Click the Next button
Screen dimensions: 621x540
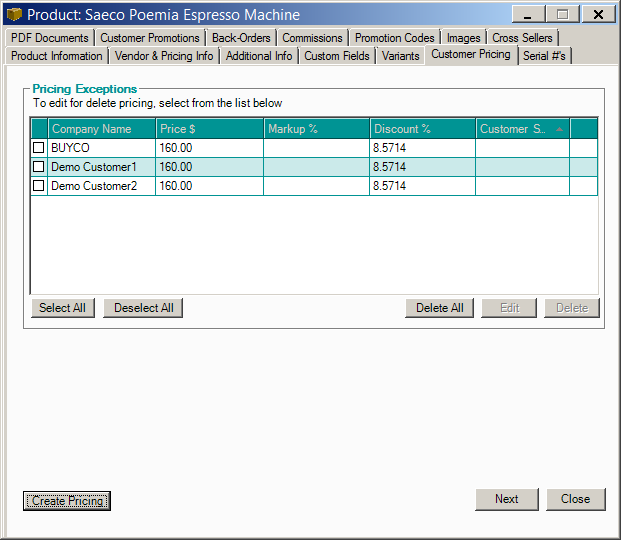point(506,499)
